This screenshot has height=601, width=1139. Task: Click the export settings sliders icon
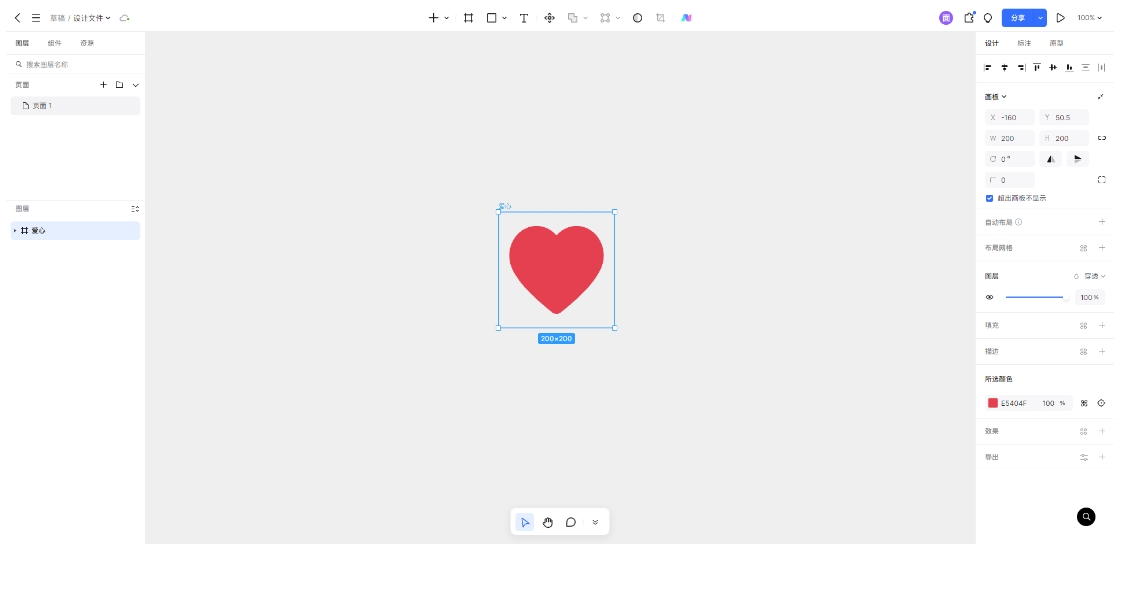(x=1084, y=457)
